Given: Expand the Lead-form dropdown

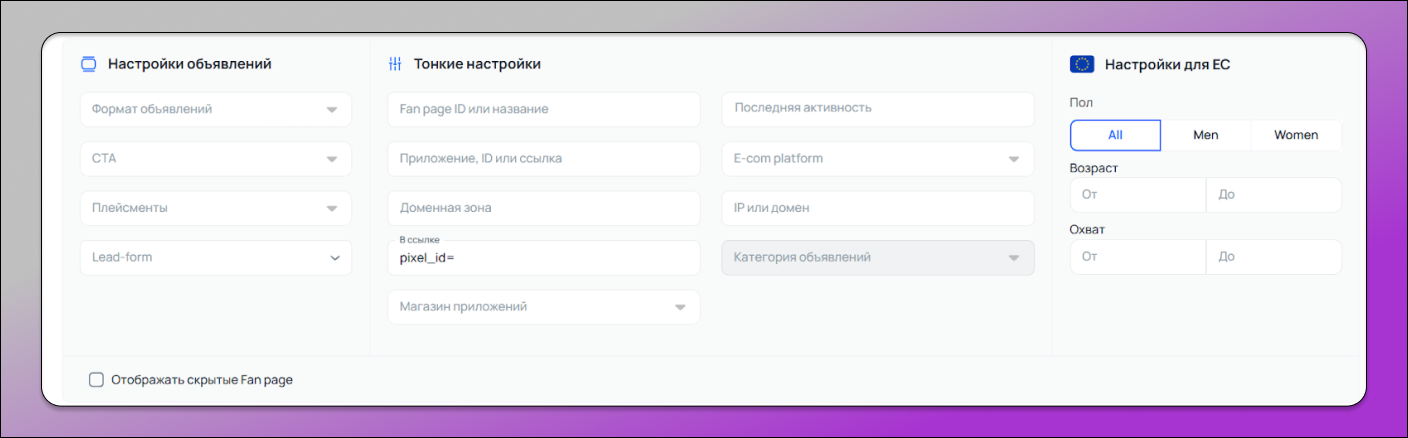Looking at the screenshot, I should pos(215,257).
